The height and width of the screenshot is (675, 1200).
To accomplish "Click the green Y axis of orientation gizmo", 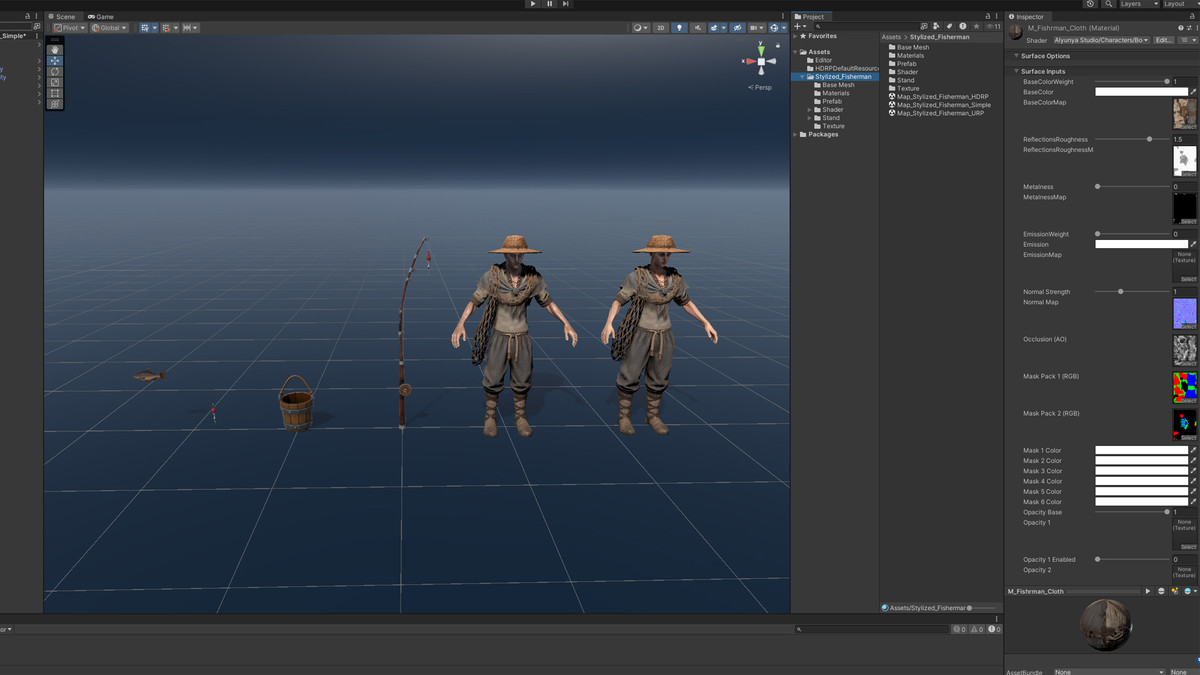I will tap(761, 49).
